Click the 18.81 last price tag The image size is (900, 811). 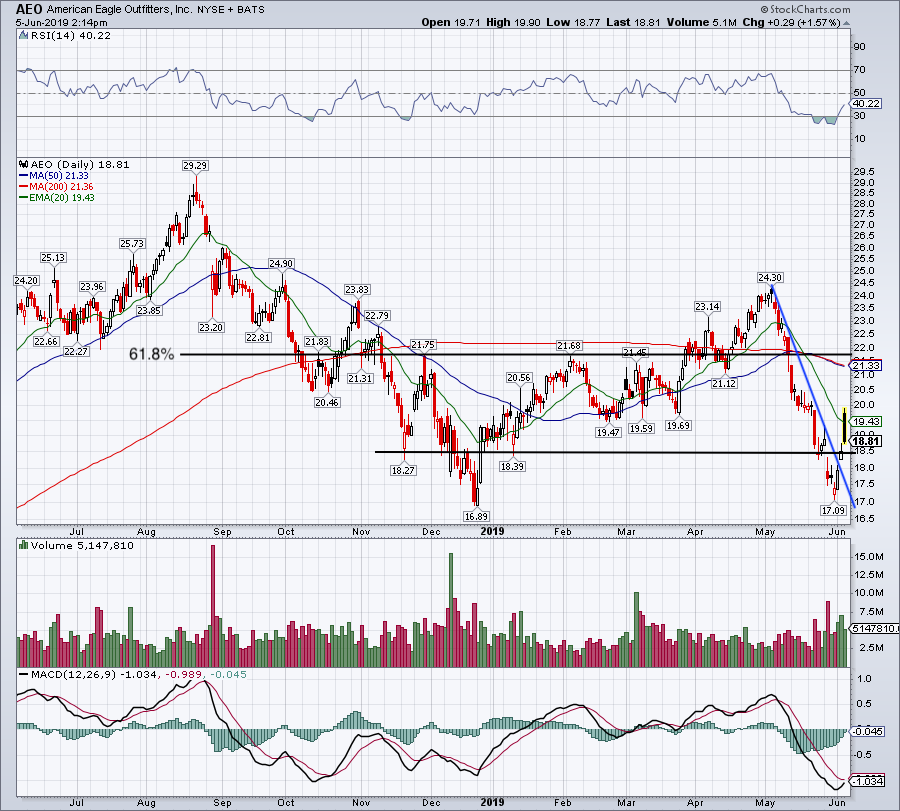point(867,441)
